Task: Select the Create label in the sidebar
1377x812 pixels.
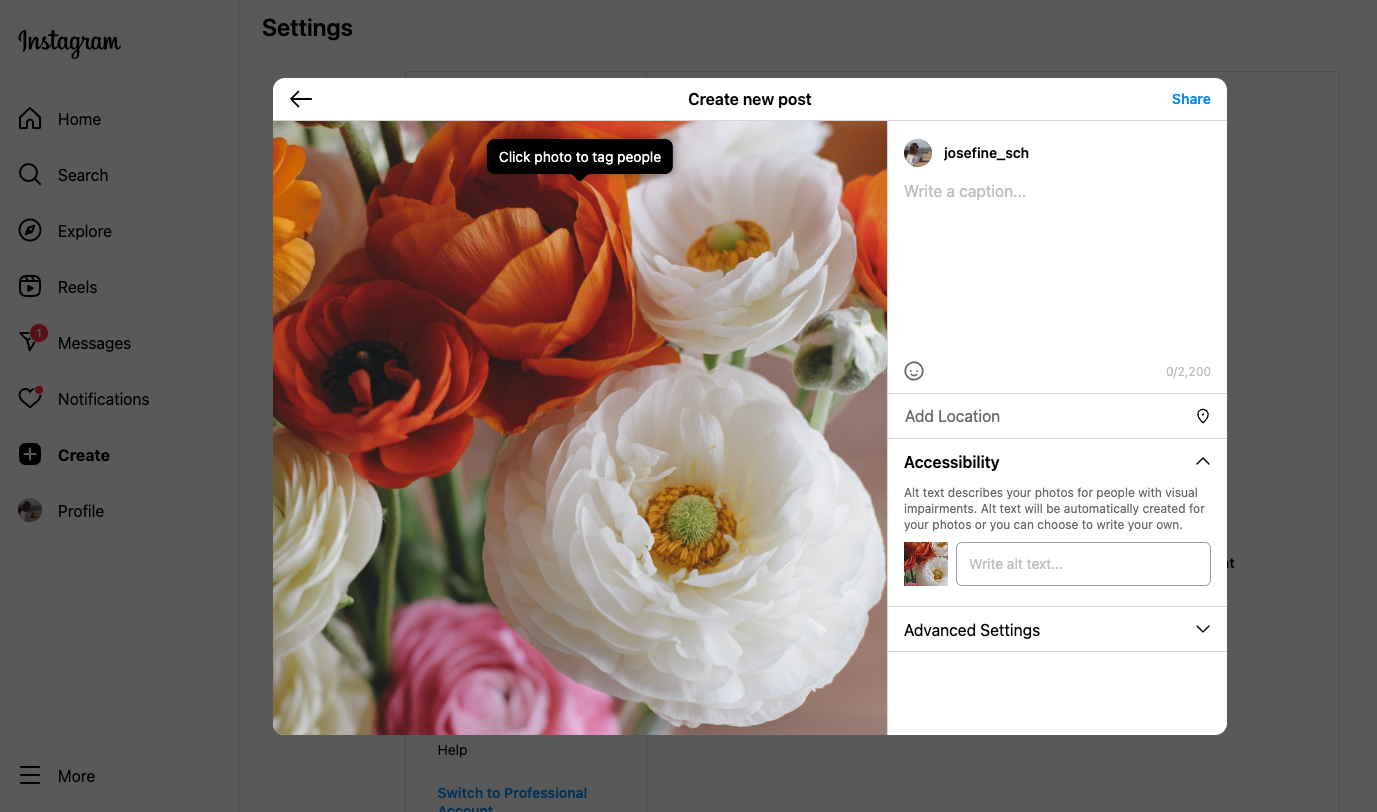Action: click(x=84, y=455)
